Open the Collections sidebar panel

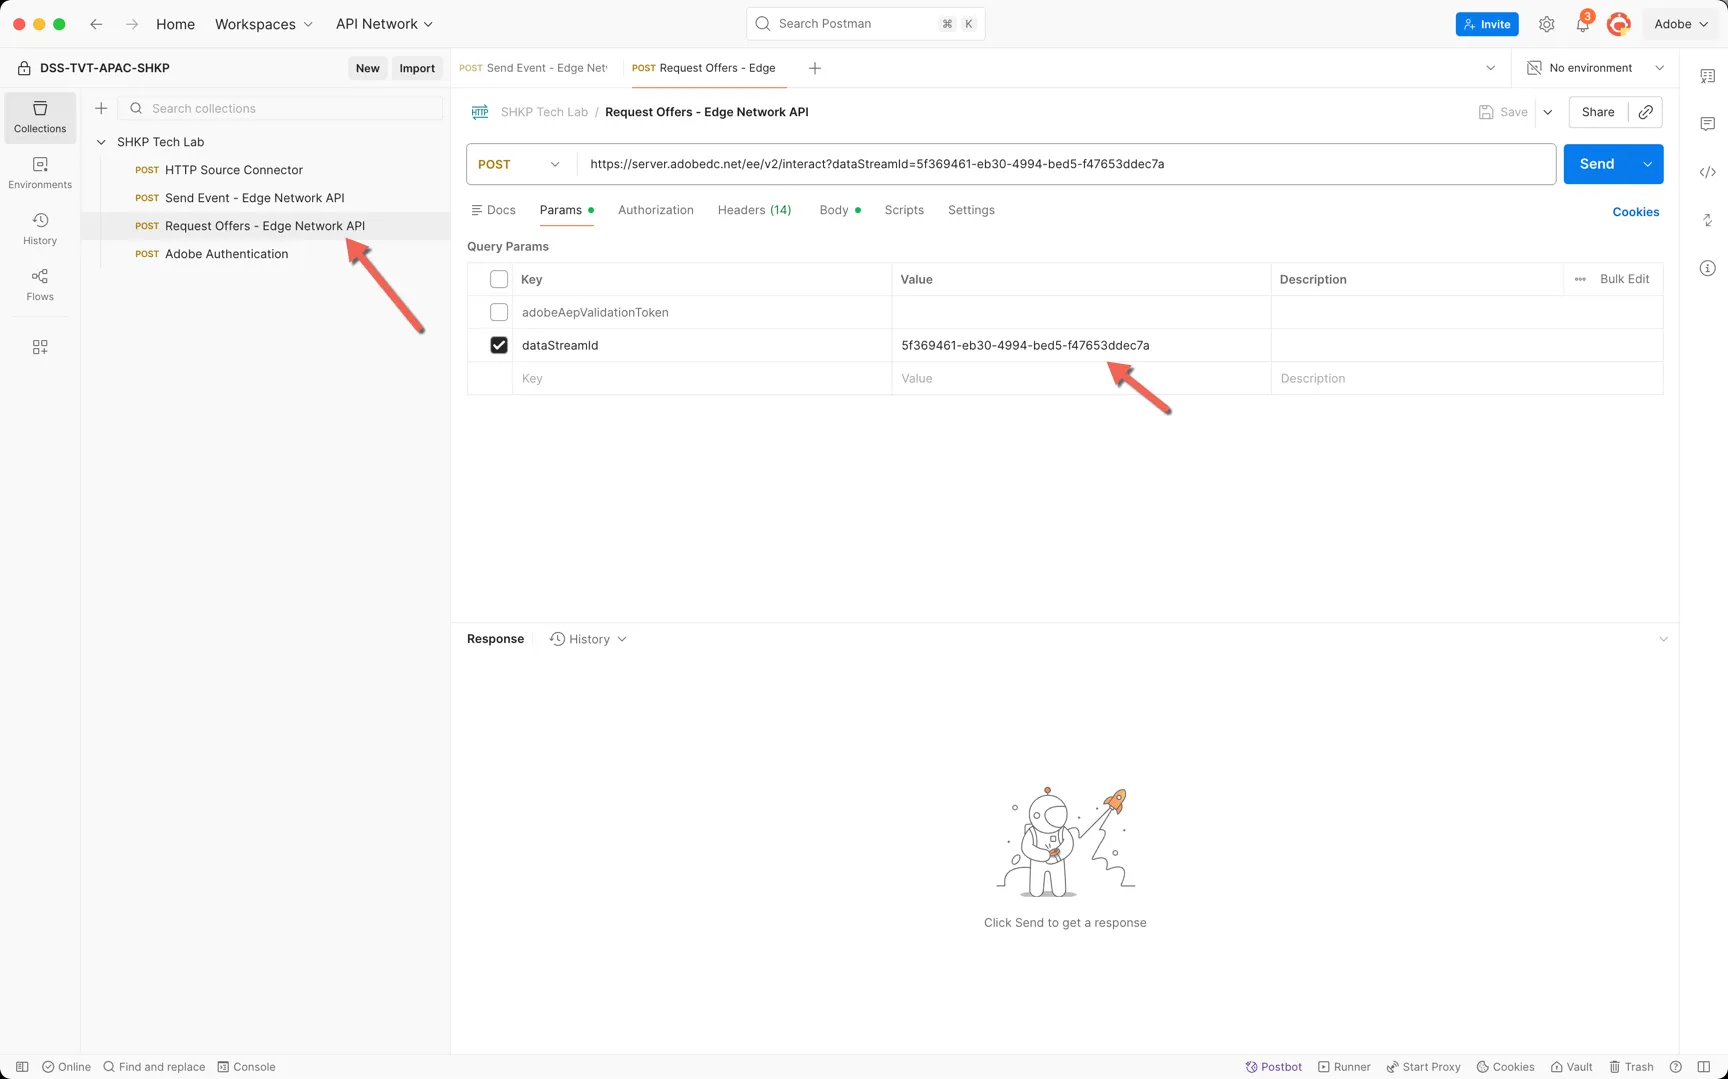coord(40,117)
